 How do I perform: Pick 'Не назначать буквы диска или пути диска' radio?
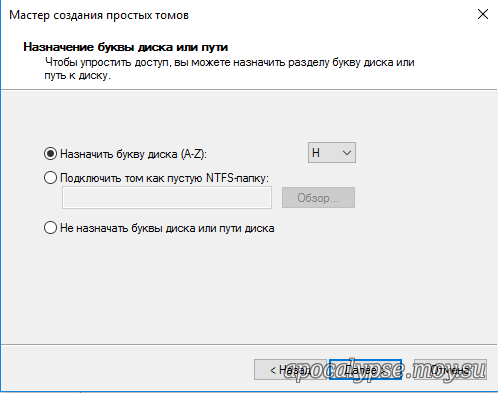click(50, 228)
